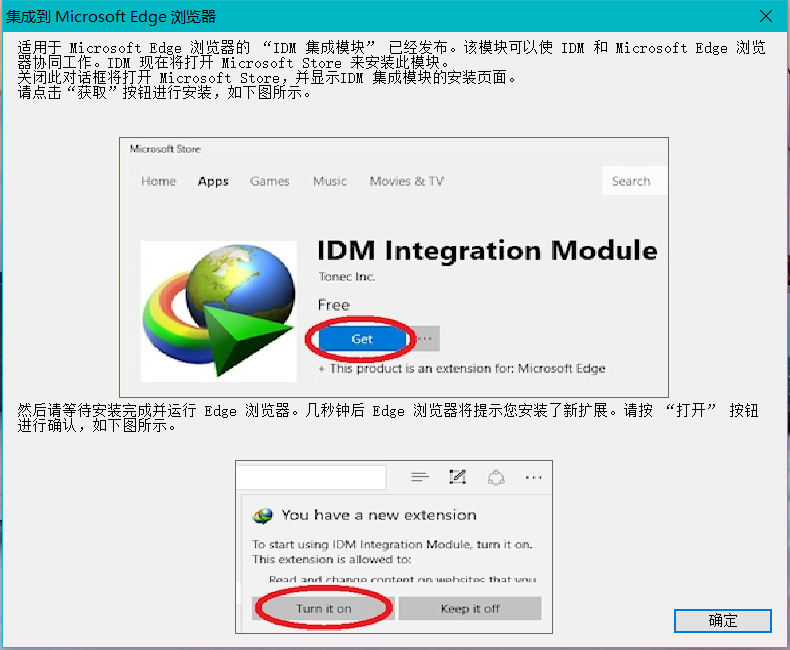This screenshot has height=650, width=790.
Task: Close the Microsoft Edge integration dialog
Action: coord(766,16)
